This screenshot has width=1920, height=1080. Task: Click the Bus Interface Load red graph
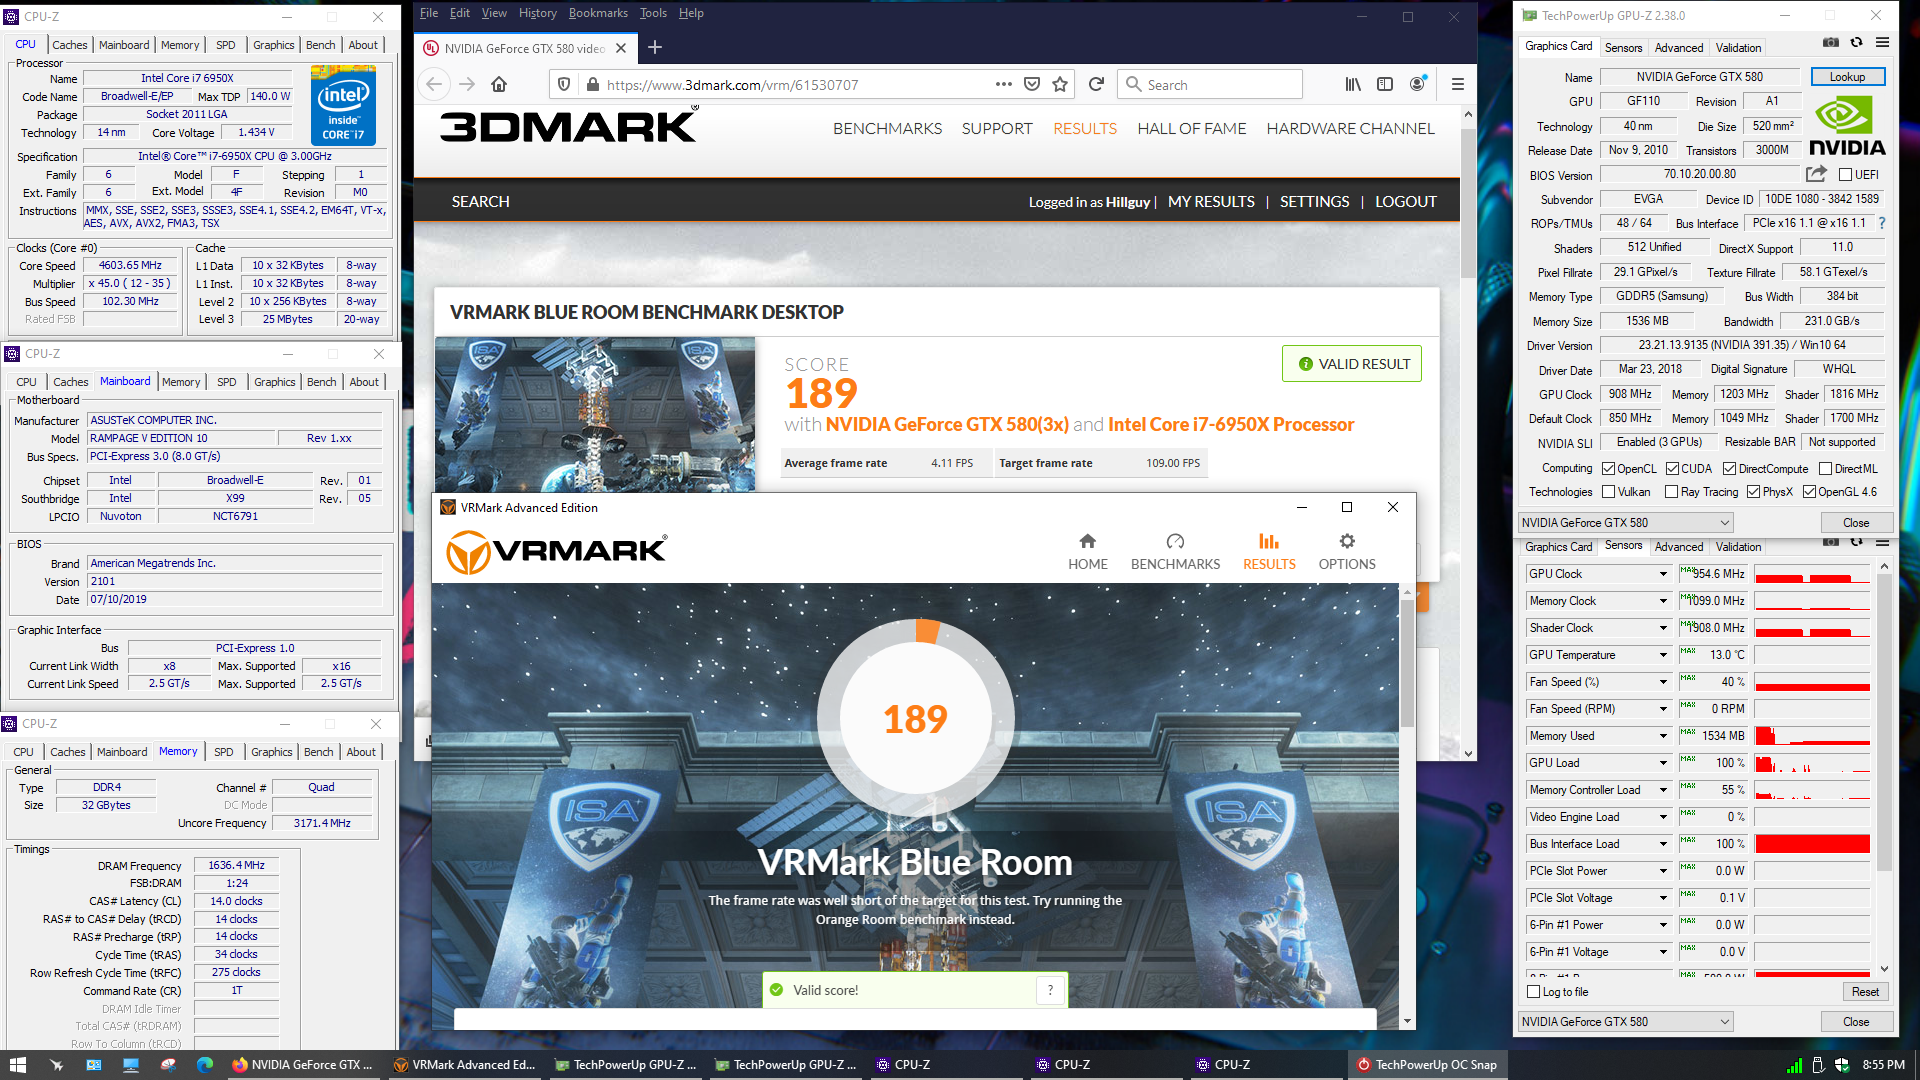[x=1812, y=844]
